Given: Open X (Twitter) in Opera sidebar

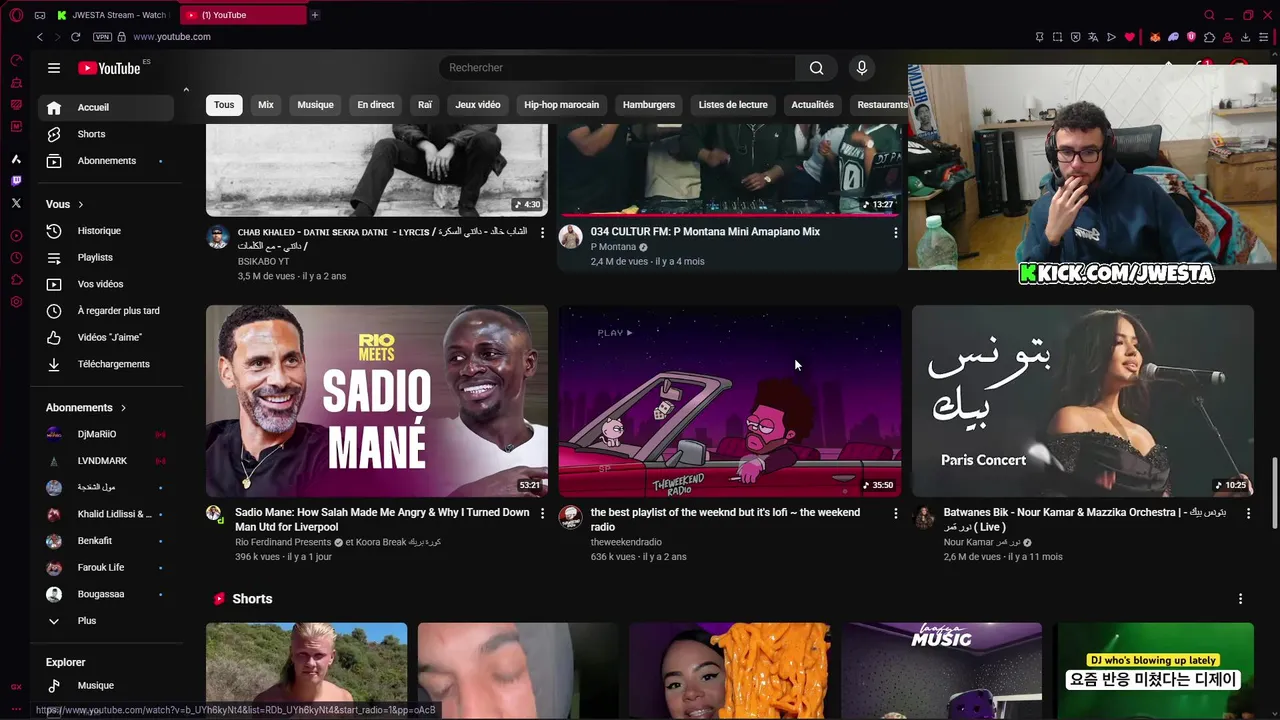Looking at the screenshot, I should click(x=16, y=203).
